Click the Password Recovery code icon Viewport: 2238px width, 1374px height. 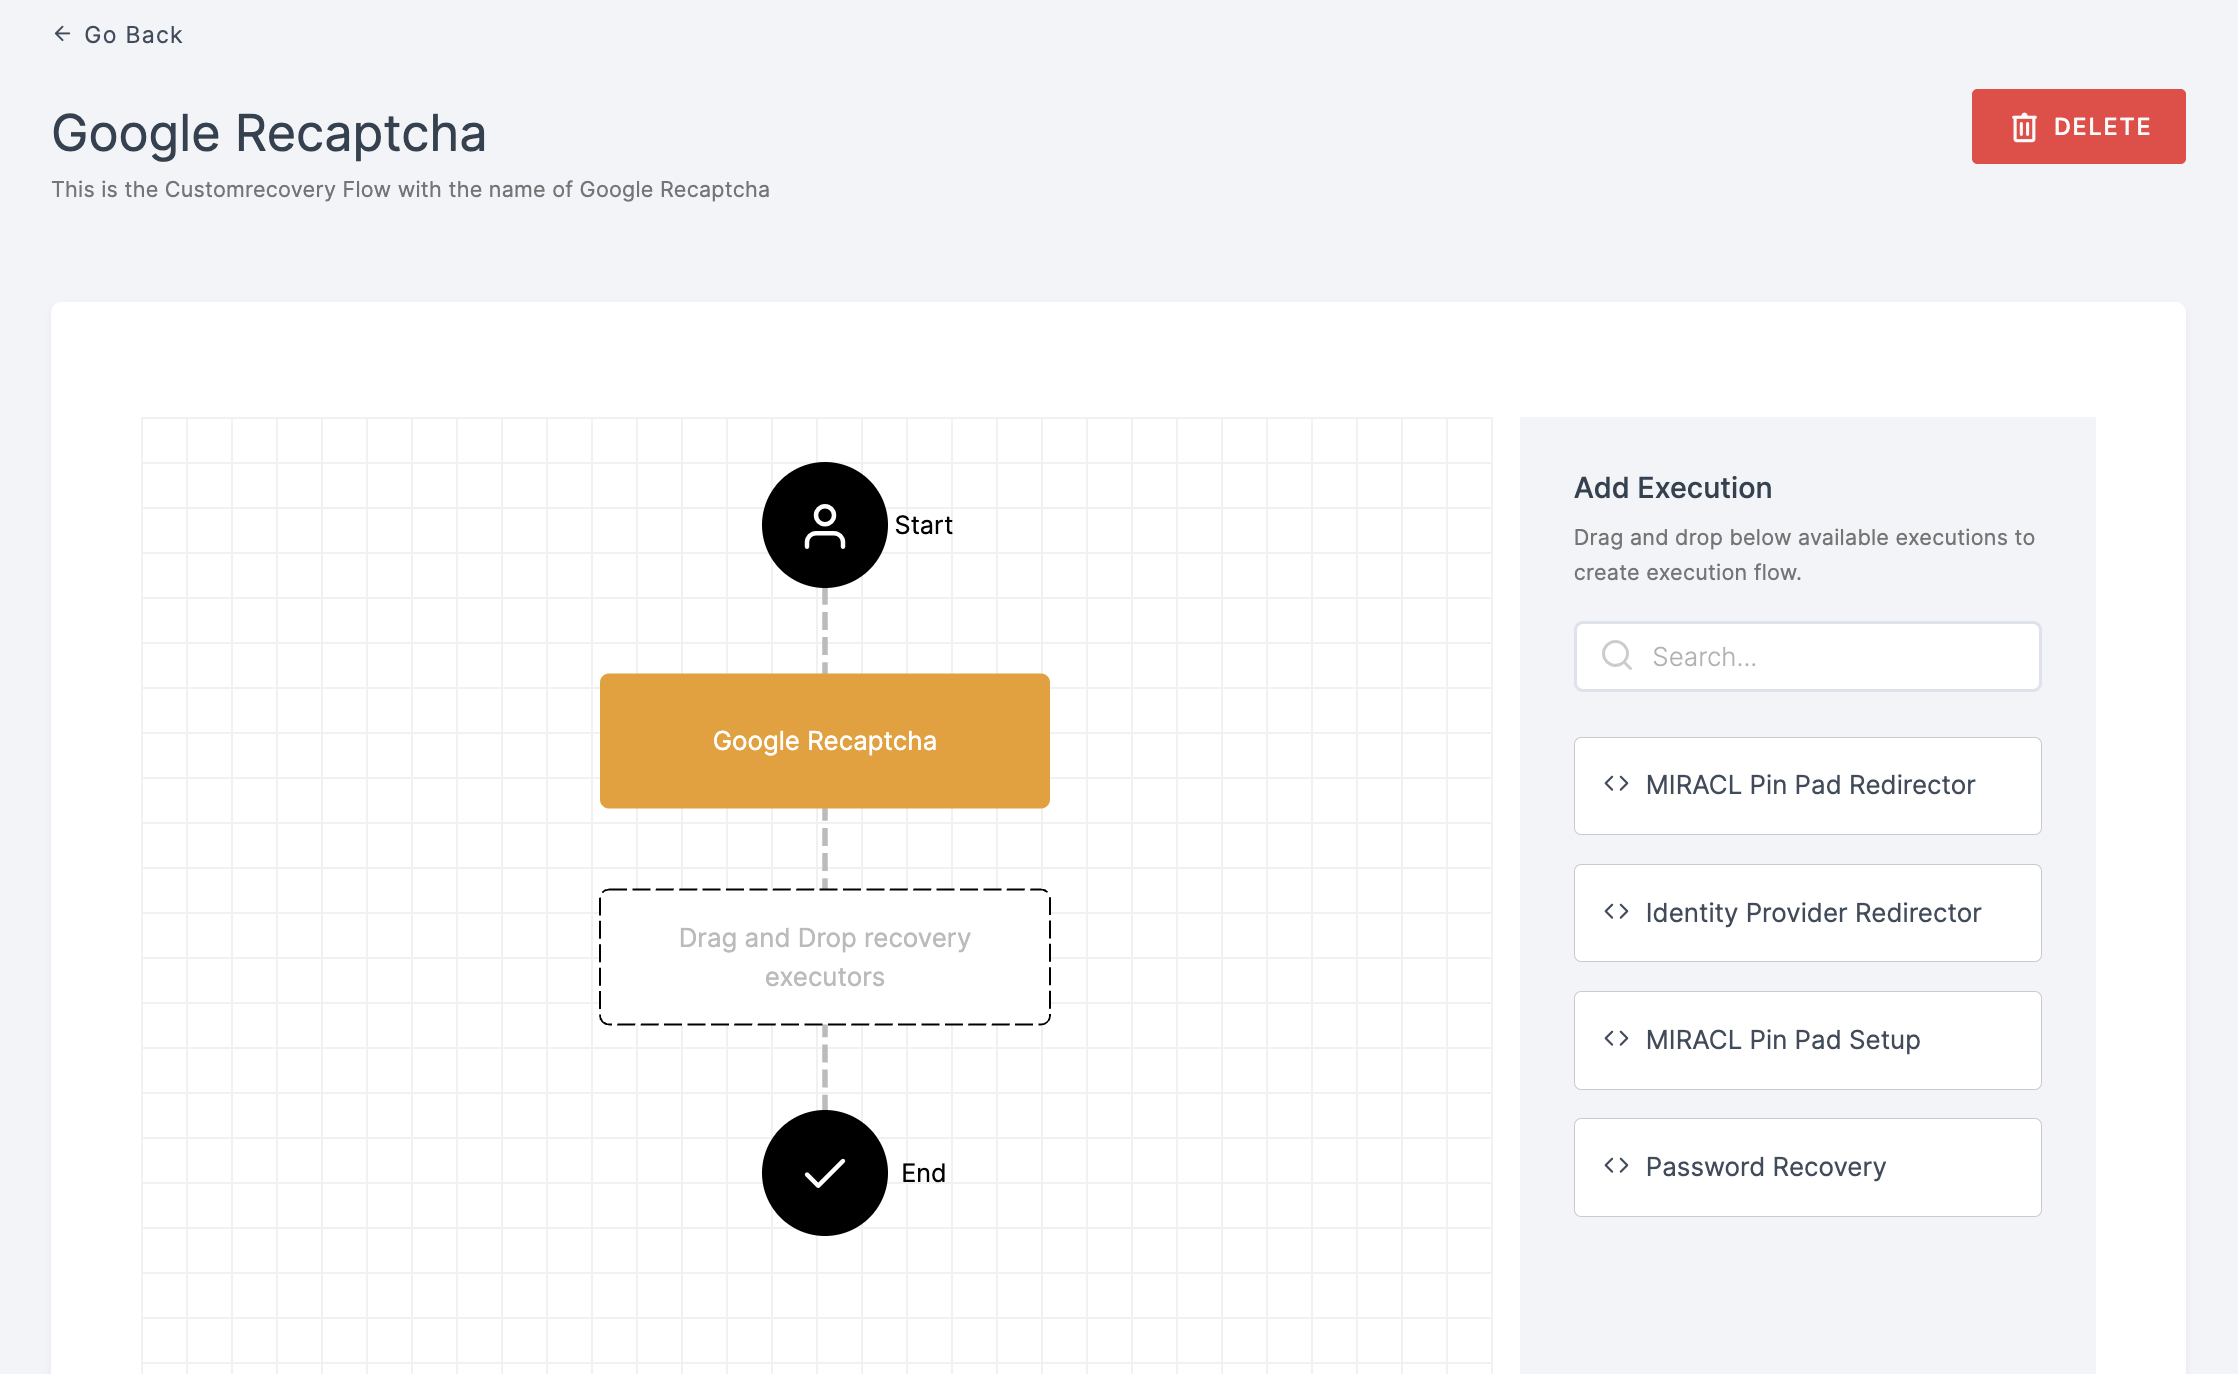point(1616,1166)
